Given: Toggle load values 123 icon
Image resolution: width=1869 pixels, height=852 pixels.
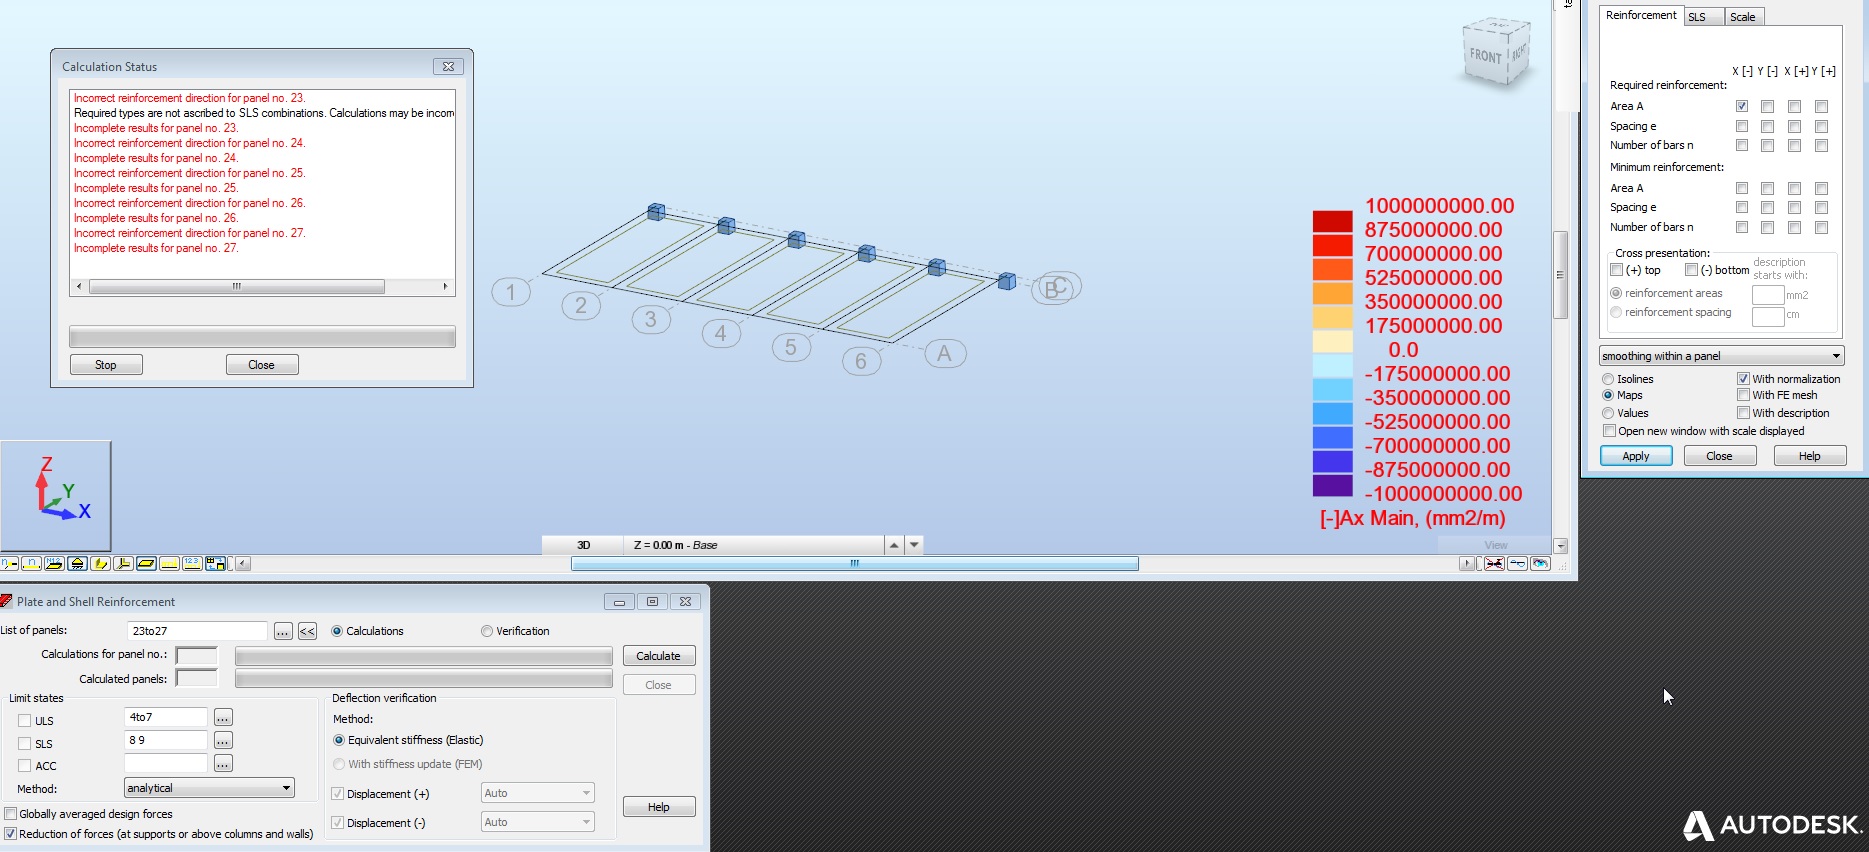Looking at the screenshot, I should coord(192,564).
